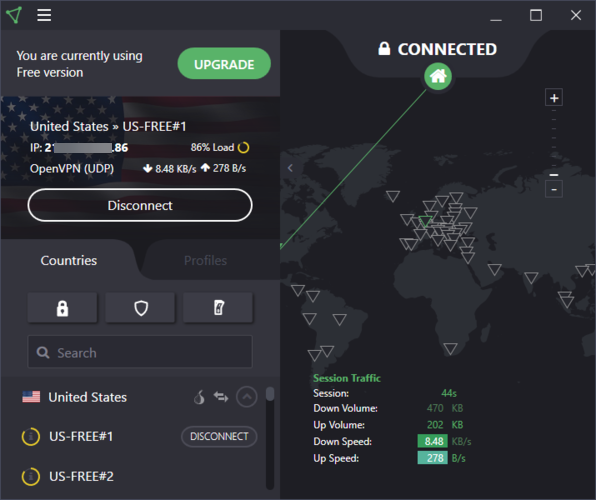Click the Session Traffic heading
Image resolution: width=596 pixels, height=500 pixels.
347,378
